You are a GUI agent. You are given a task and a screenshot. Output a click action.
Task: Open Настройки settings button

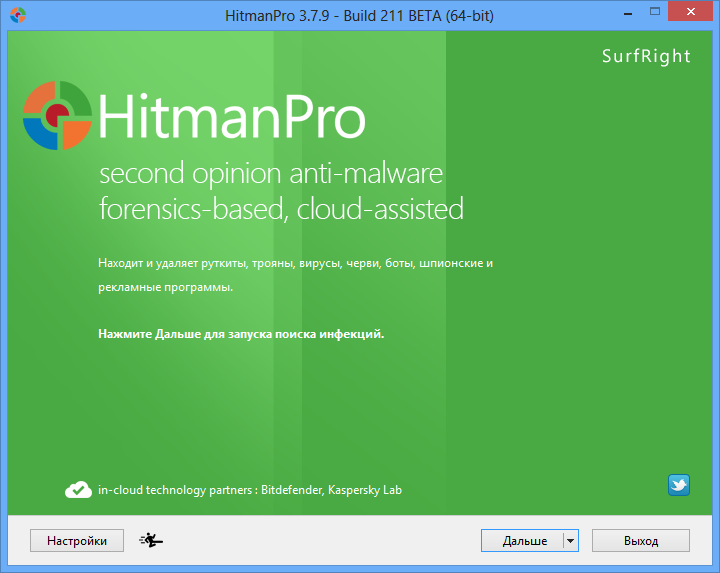(76, 541)
